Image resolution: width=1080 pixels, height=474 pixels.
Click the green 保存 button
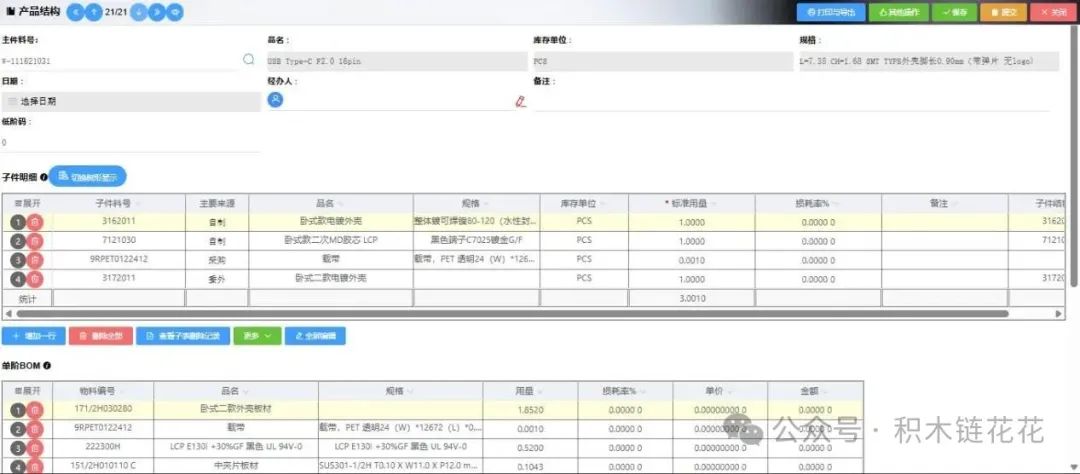954,12
